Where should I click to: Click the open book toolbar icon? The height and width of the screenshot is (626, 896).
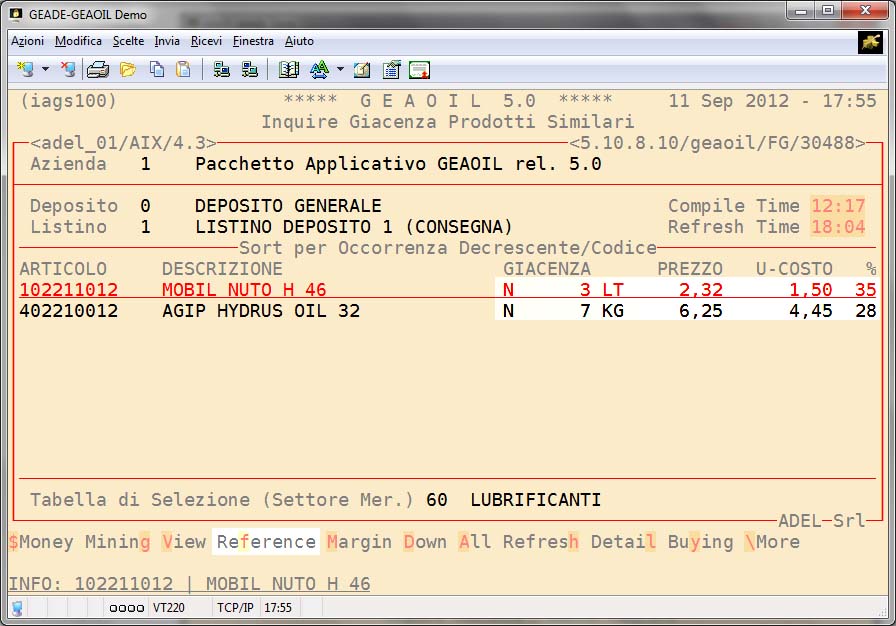click(x=289, y=69)
